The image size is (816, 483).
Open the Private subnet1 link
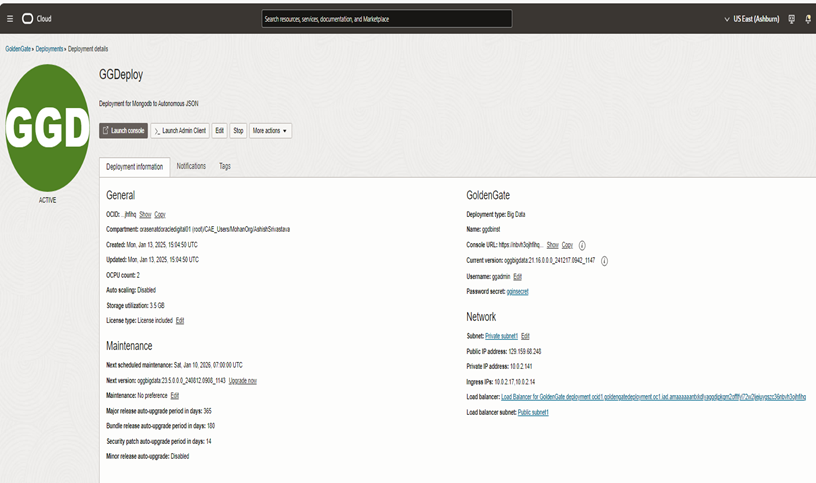tap(501, 336)
